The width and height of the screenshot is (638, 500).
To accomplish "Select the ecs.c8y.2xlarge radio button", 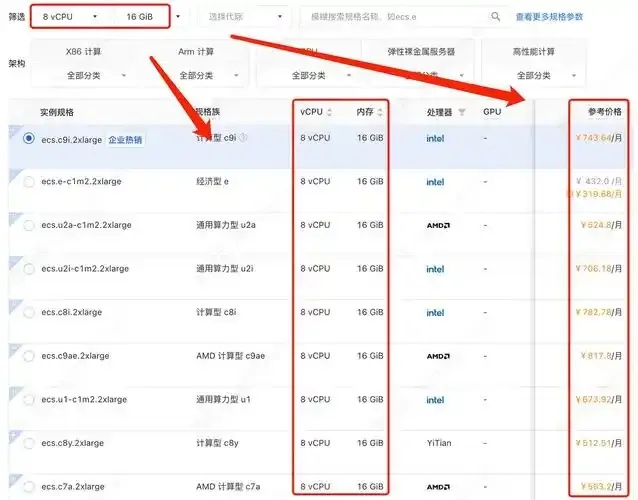I will (29, 443).
